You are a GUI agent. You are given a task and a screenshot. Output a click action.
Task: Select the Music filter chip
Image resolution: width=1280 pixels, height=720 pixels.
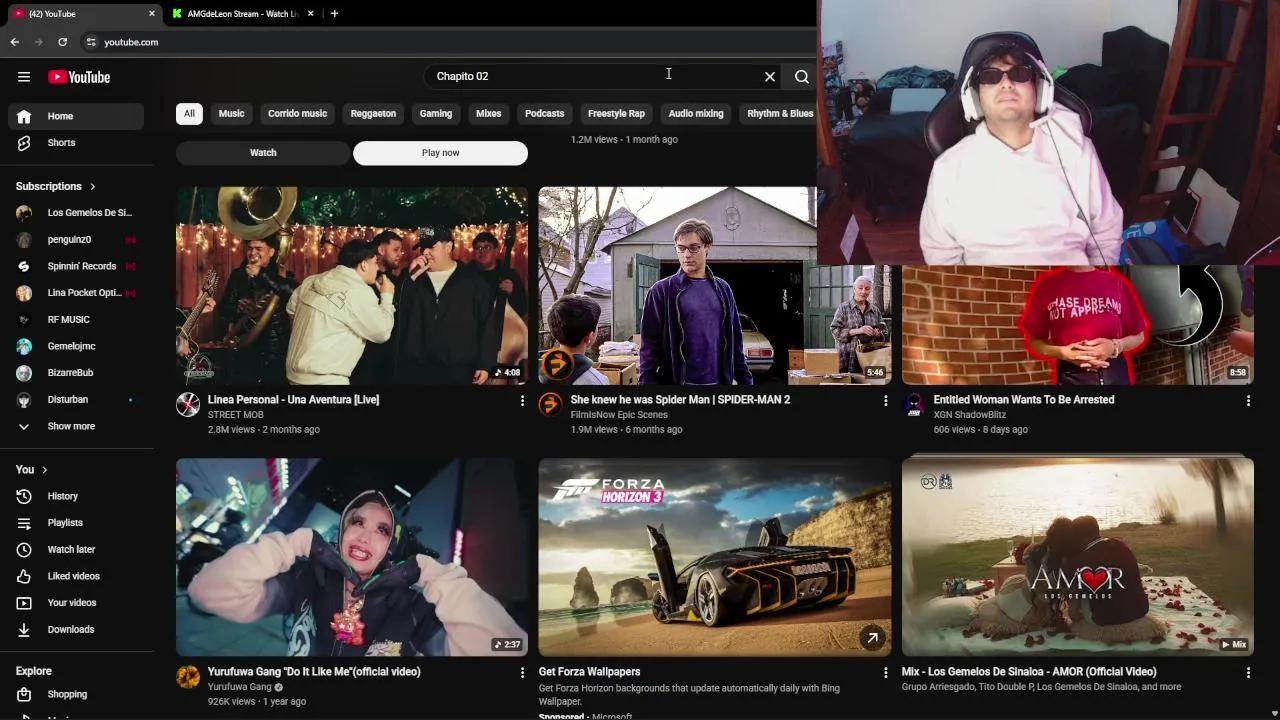click(231, 113)
